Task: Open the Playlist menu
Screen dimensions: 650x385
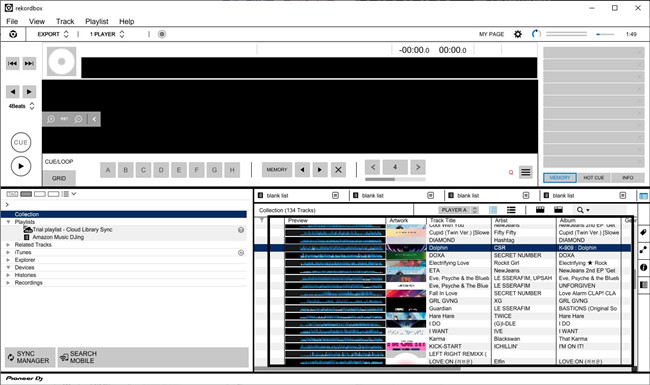Action: tap(97, 21)
